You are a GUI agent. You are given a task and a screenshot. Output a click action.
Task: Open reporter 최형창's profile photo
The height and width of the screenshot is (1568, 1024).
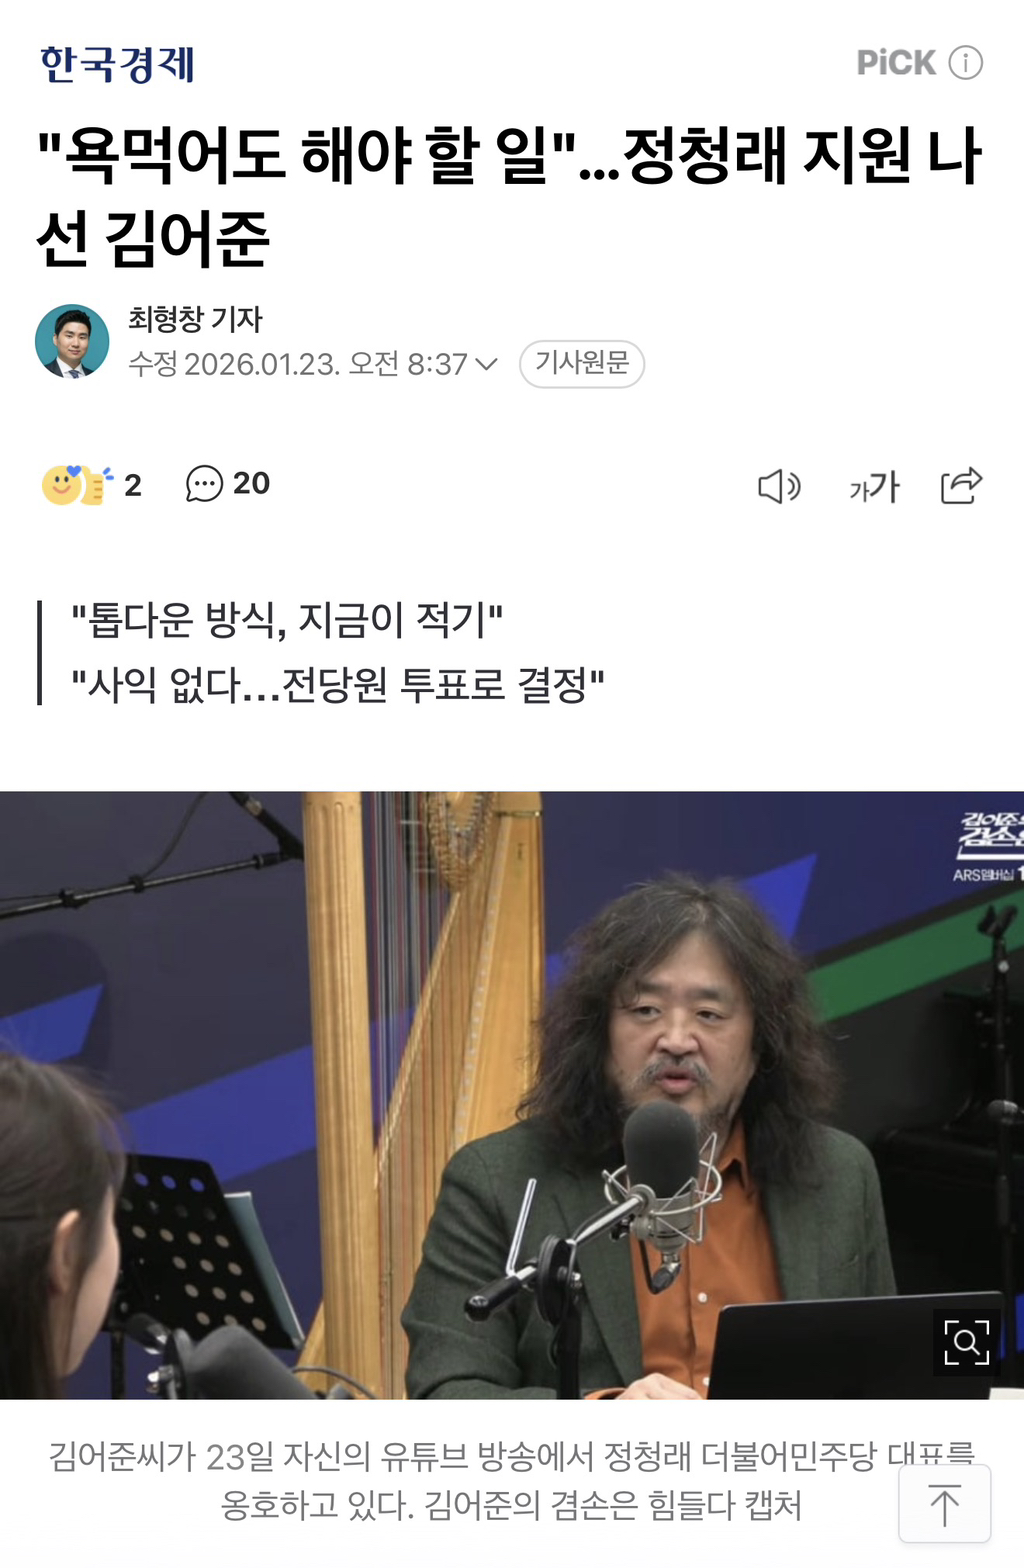pos(72,341)
